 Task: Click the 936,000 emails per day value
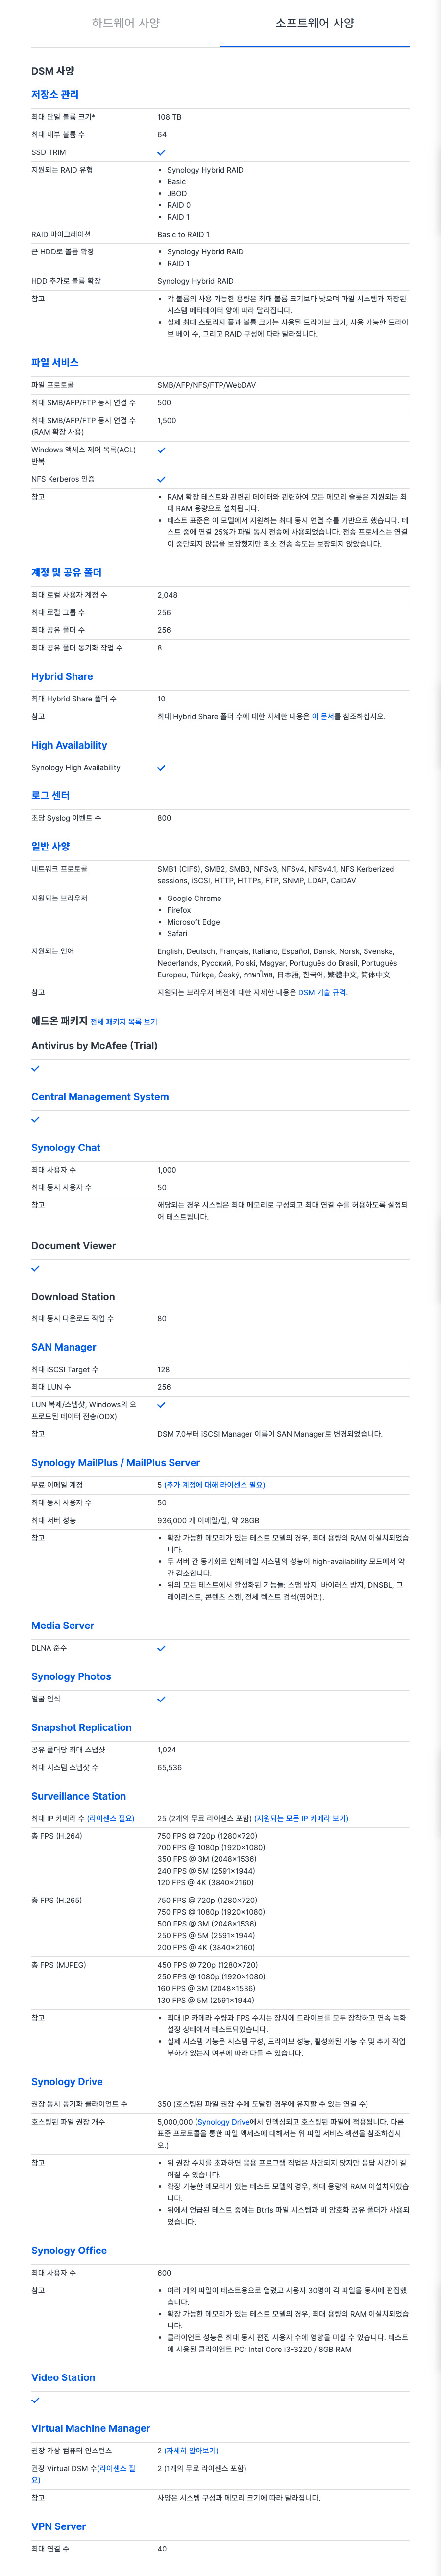(208, 1520)
